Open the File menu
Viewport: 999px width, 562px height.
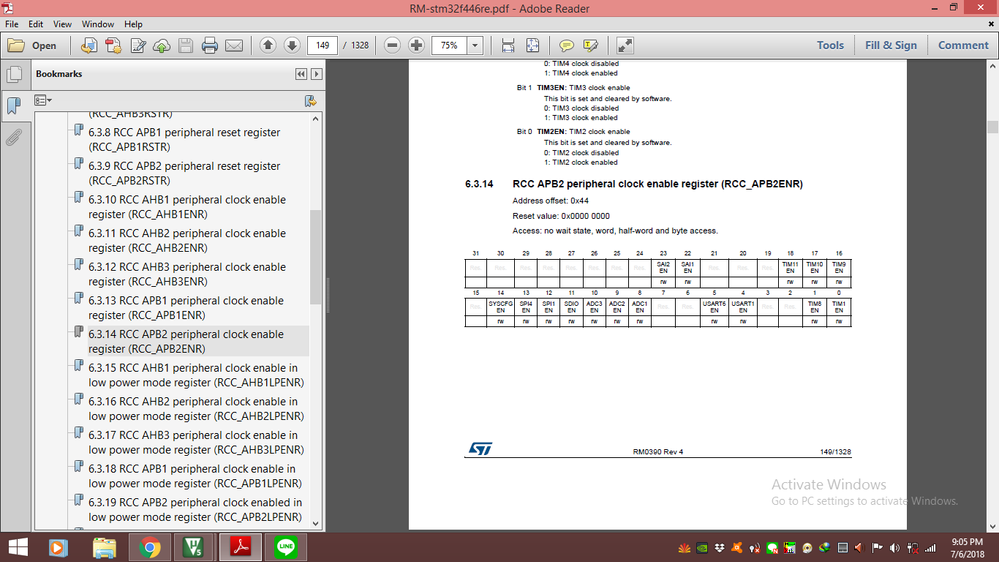pyautogui.click(x=11, y=24)
